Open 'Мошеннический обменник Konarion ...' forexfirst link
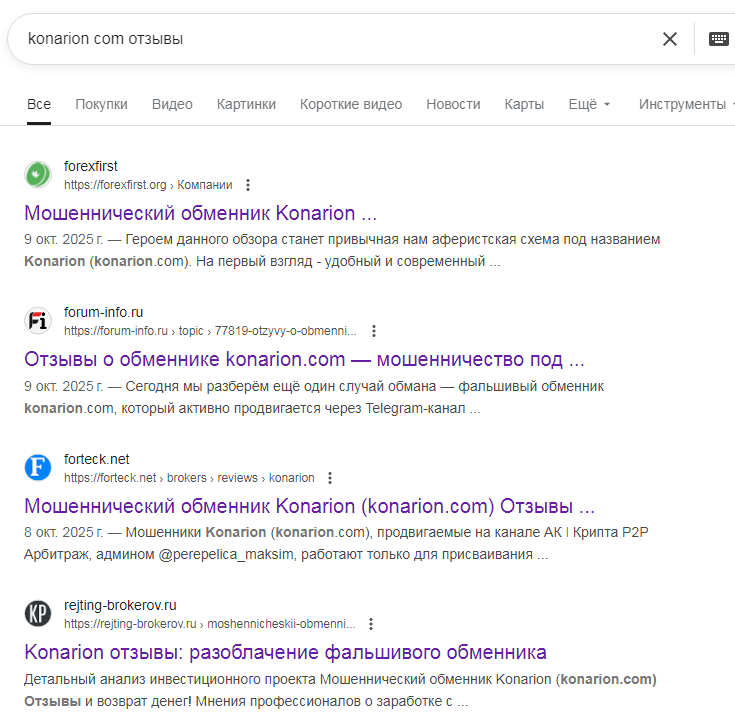 tap(200, 213)
